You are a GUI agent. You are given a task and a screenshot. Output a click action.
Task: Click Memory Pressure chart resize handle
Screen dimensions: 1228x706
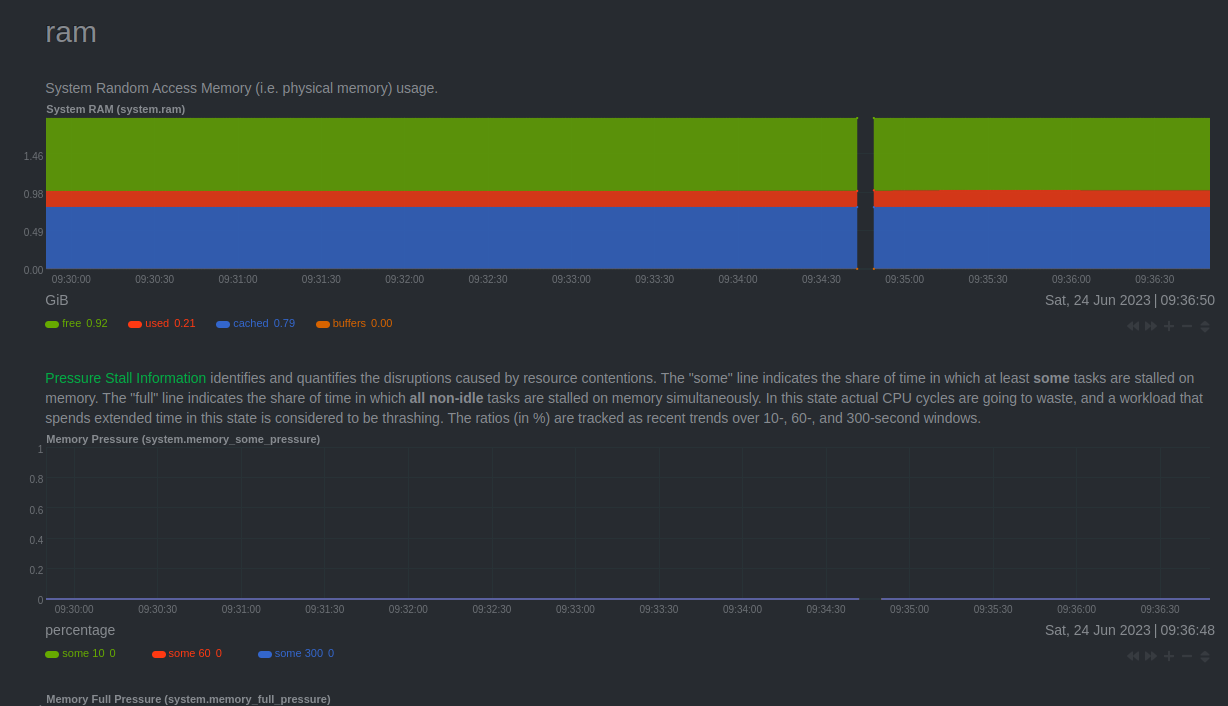point(1205,656)
